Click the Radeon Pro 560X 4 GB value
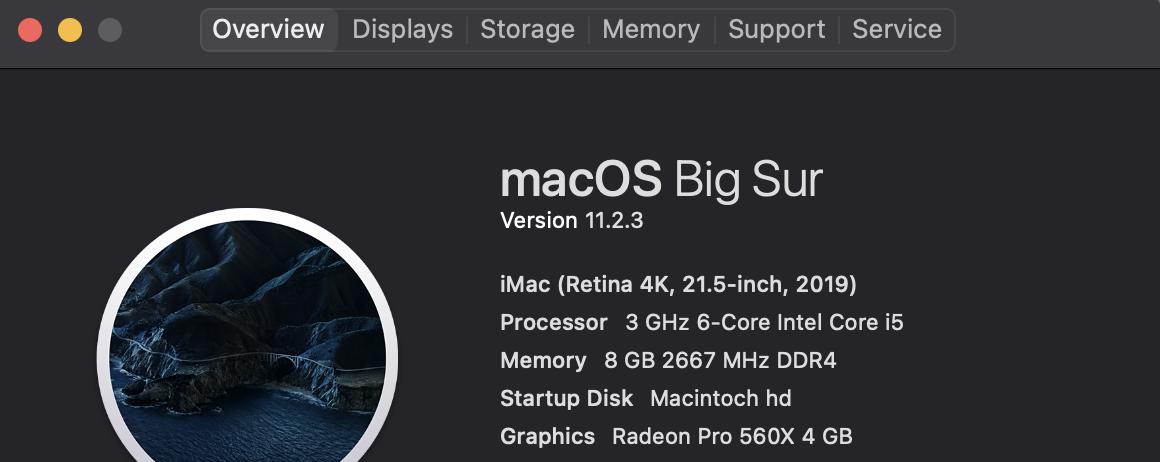The image size is (1160, 462). [732, 437]
